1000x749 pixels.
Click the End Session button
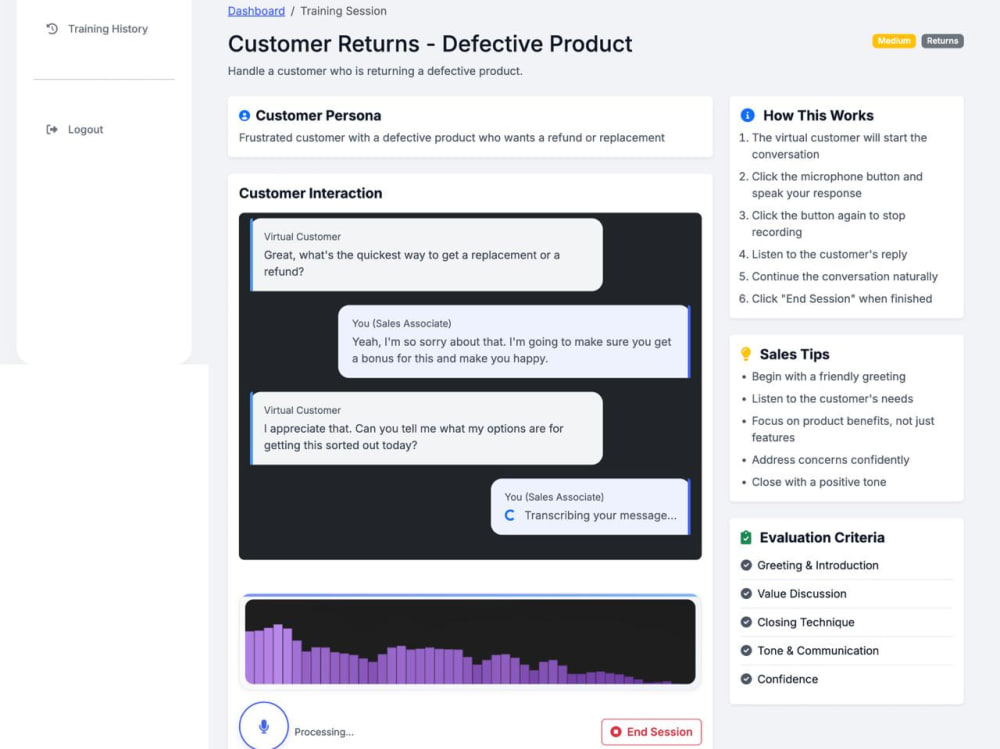(651, 732)
